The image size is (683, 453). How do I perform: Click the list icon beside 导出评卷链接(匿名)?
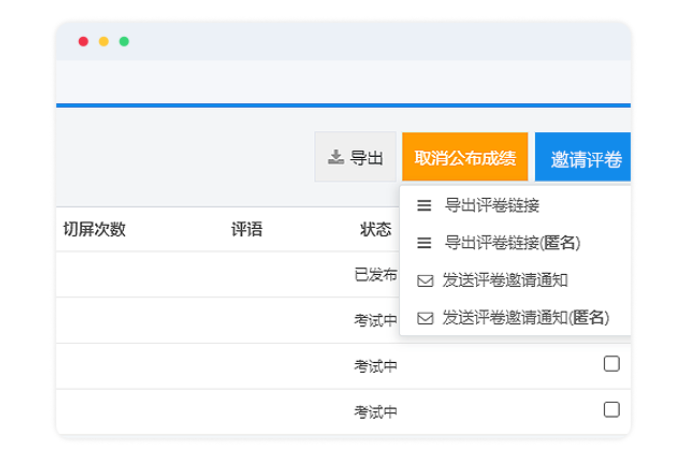424,242
